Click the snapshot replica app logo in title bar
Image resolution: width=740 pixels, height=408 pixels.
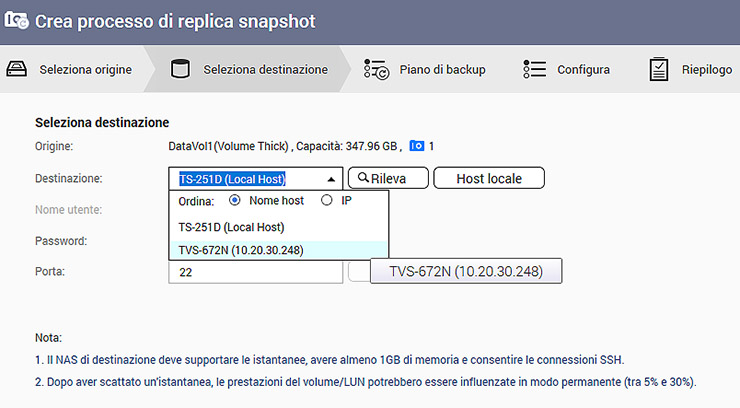(x=16, y=21)
